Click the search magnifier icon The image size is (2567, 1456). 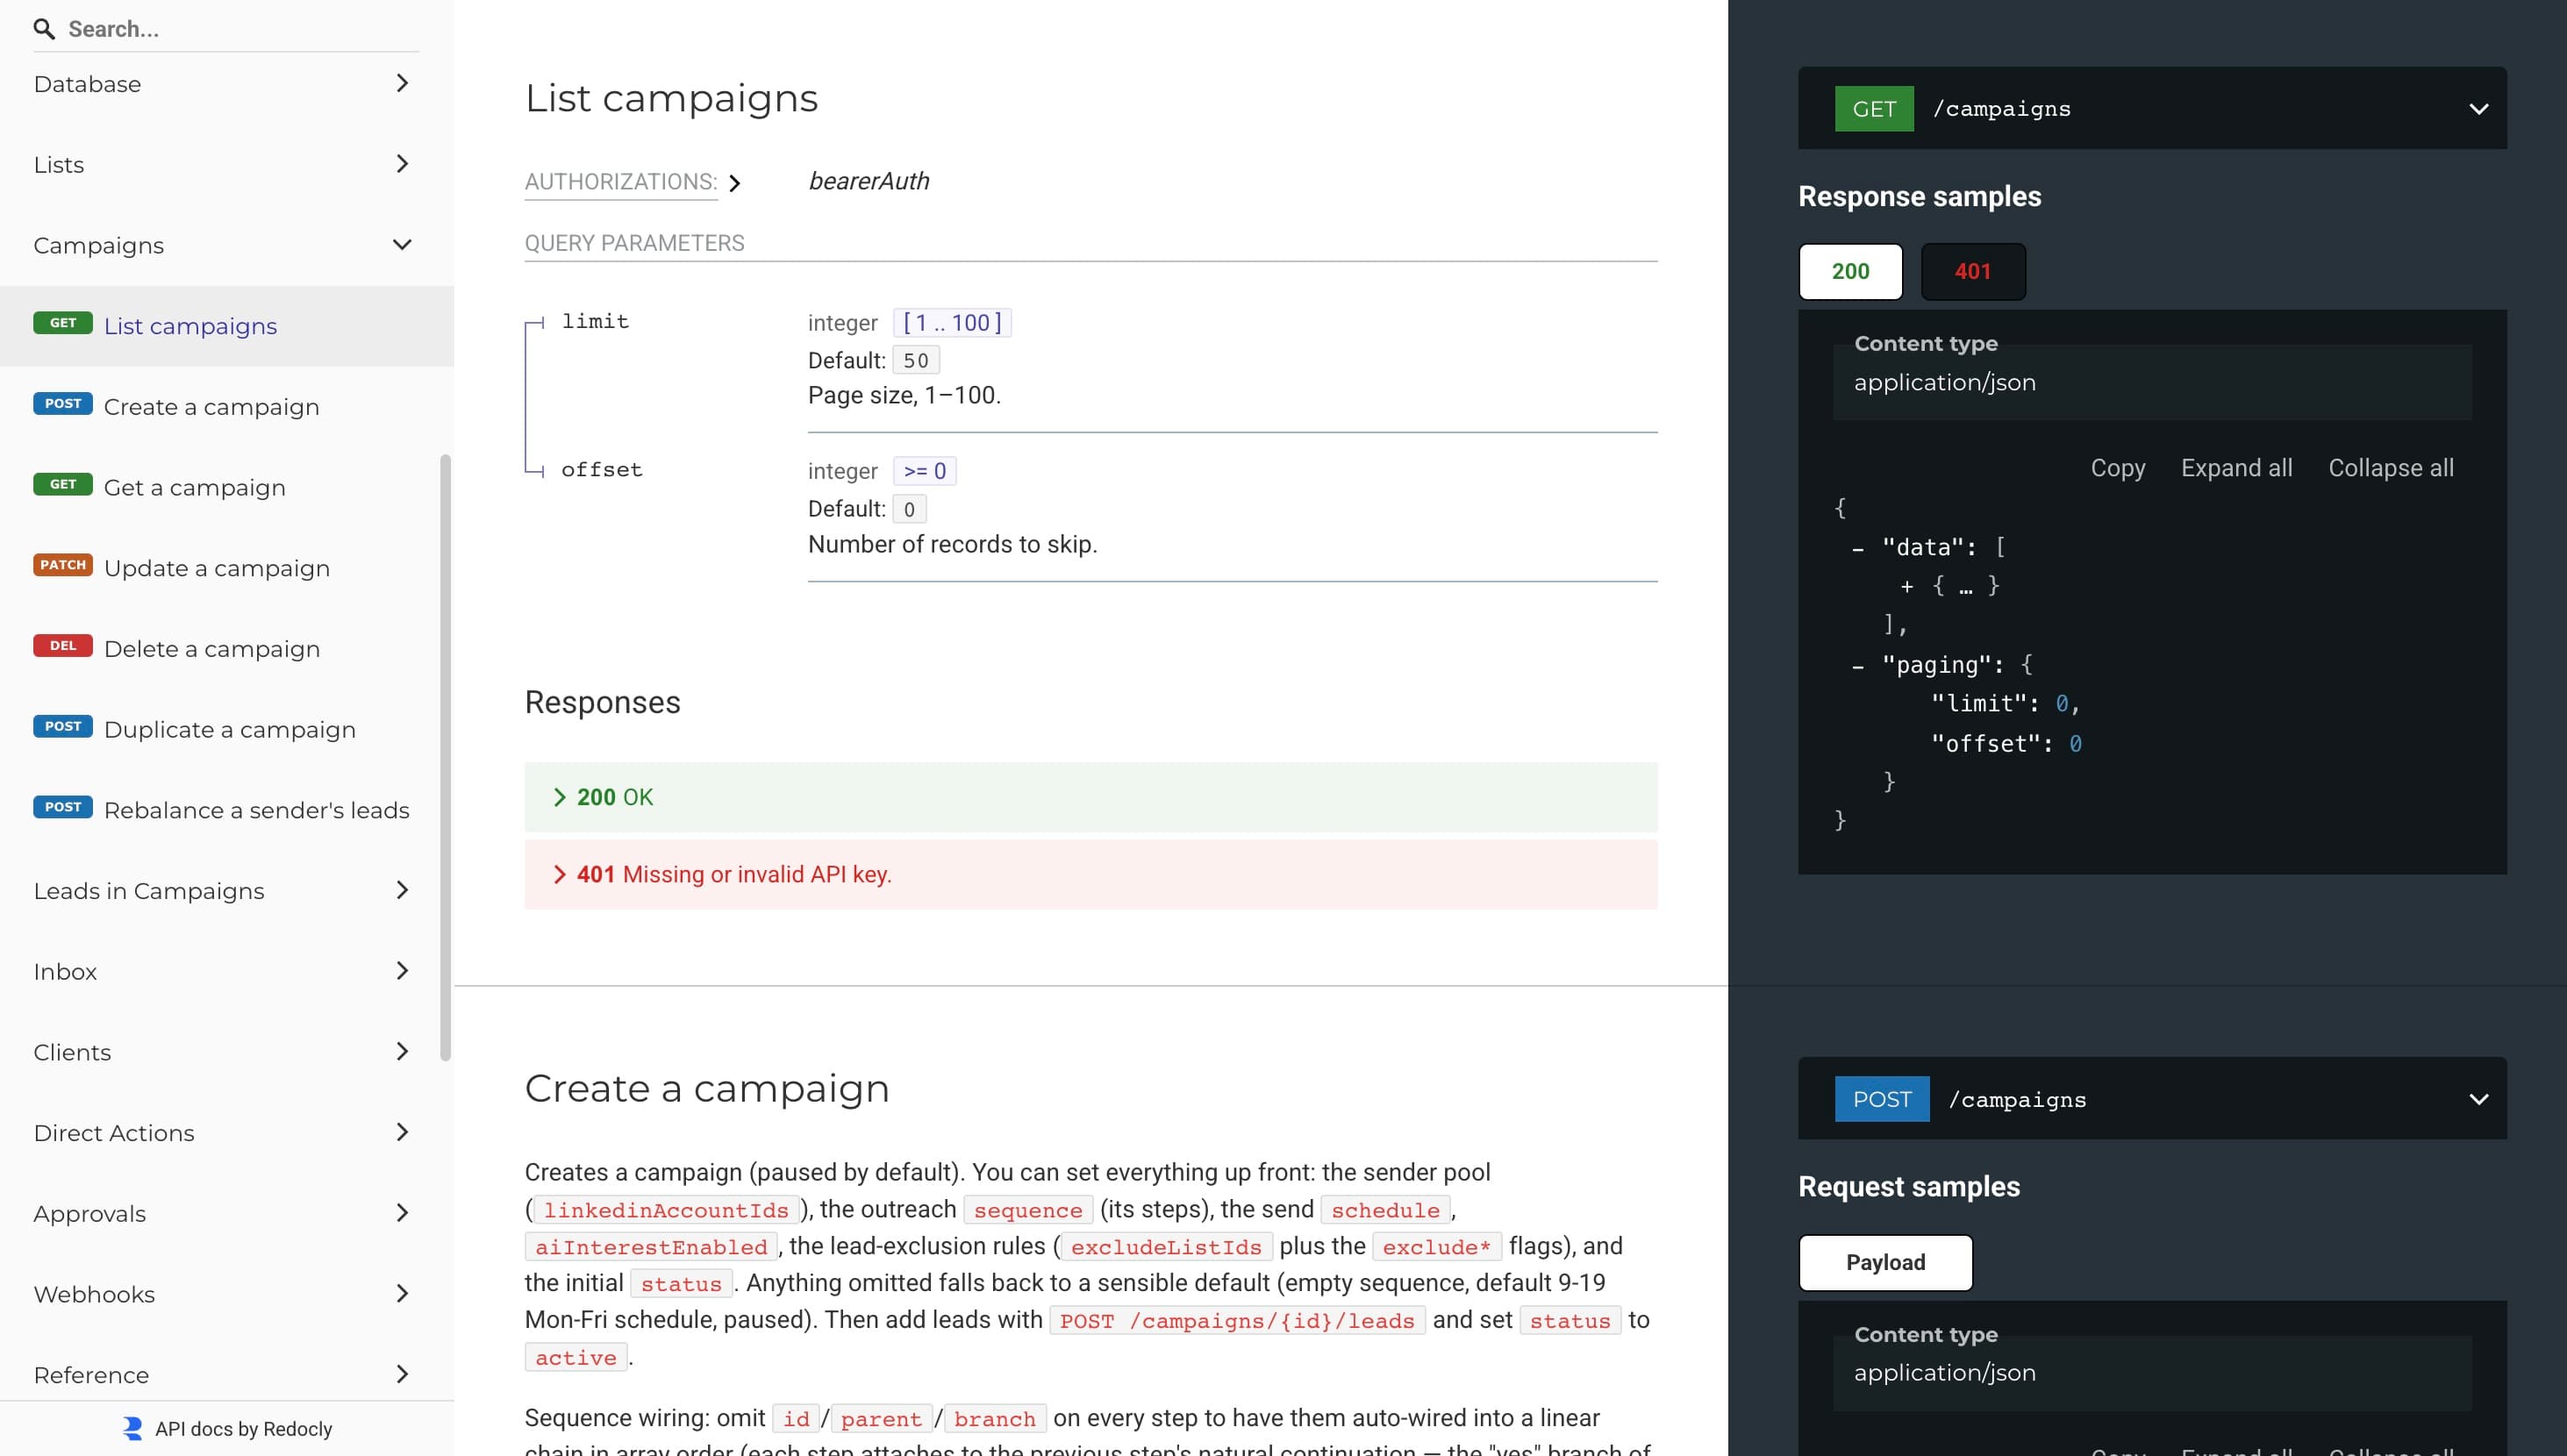pos(44,29)
